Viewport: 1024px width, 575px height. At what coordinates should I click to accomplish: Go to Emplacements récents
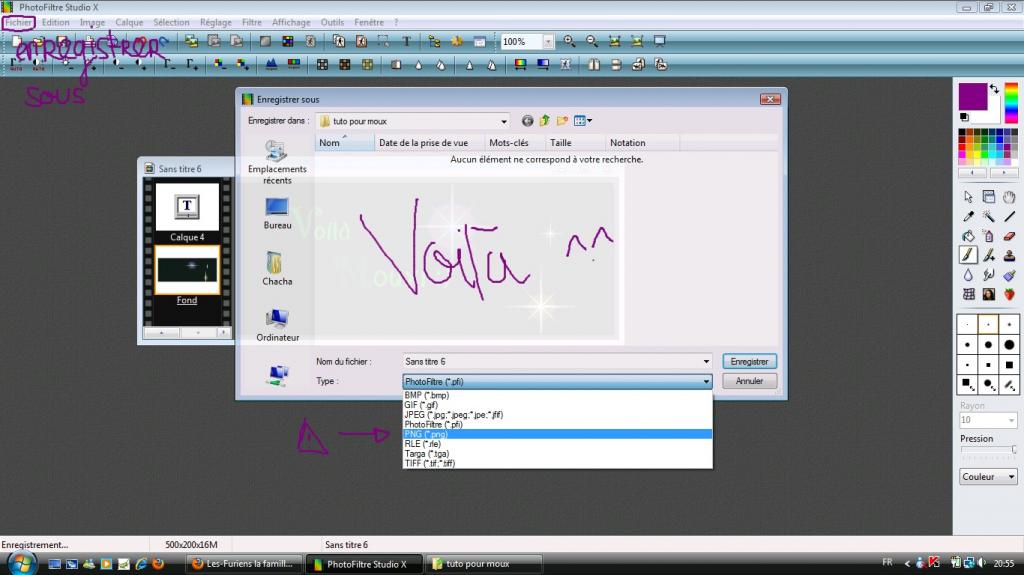[x=277, y=163]
